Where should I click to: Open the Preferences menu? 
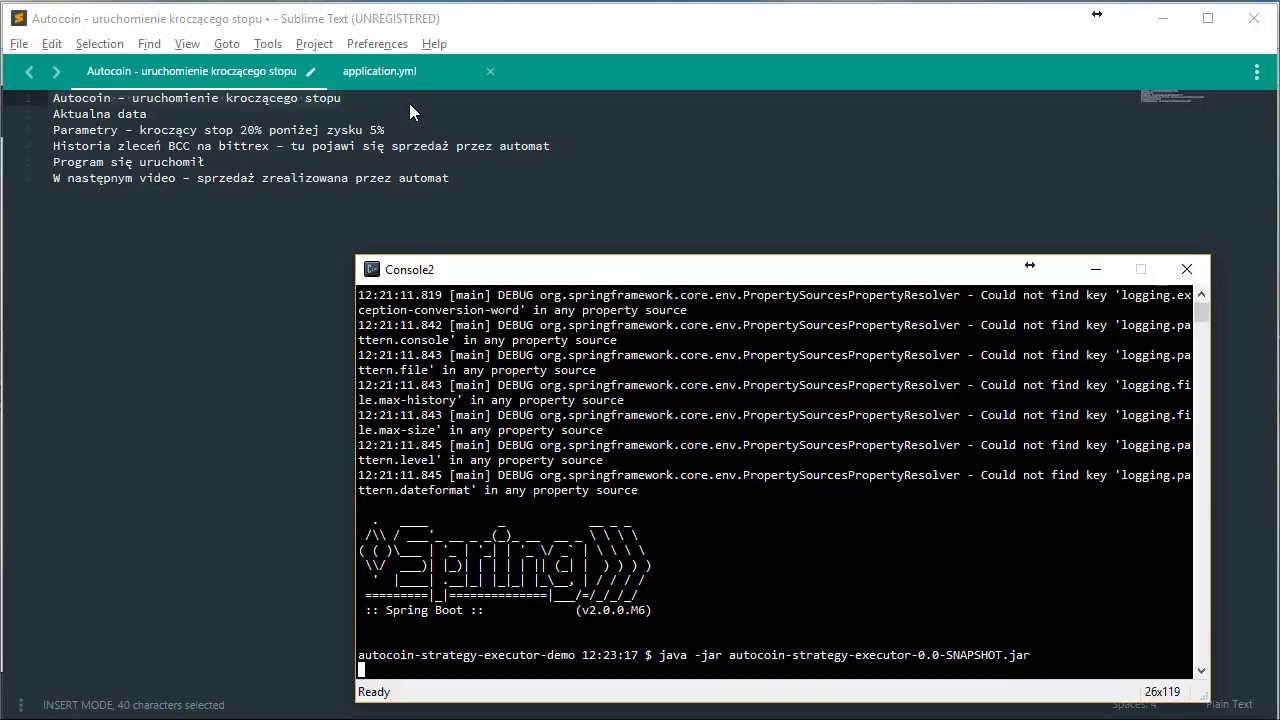[377, 44]
